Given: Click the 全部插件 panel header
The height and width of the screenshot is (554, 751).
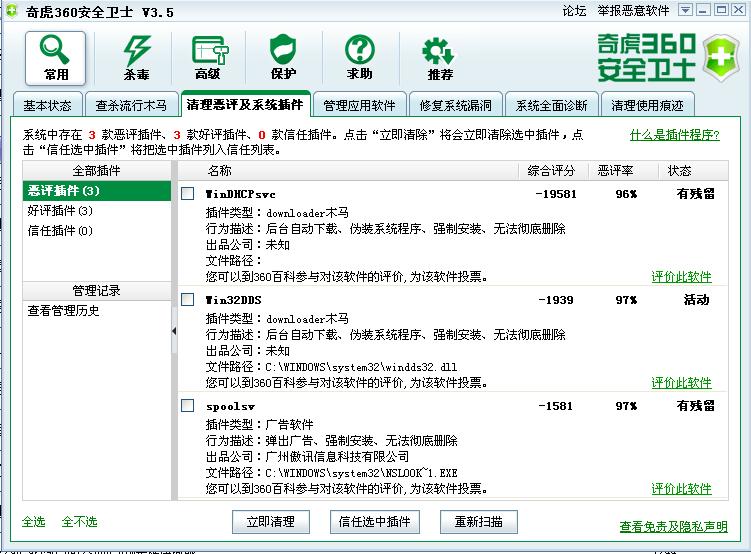Looking at the screenshot, I should pos(97,170).
